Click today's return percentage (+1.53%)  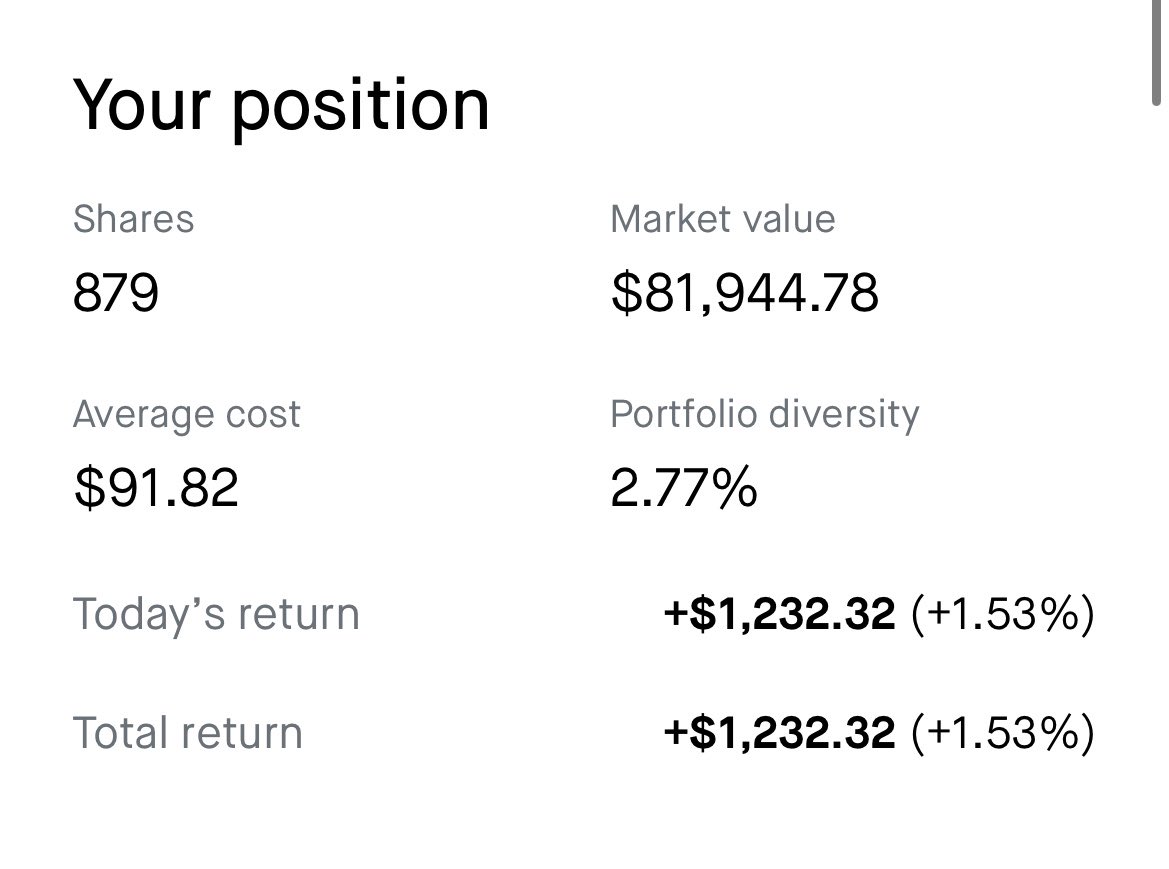(1003, 614)
